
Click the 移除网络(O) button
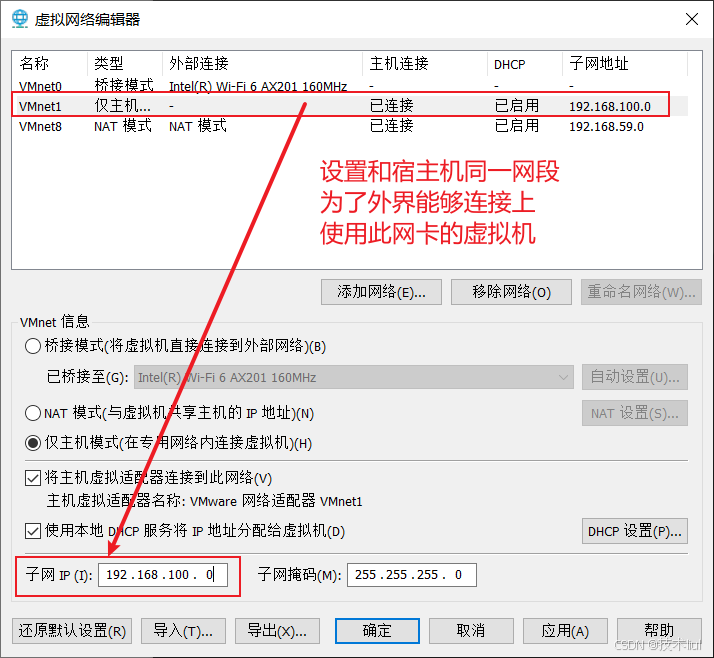511,292
